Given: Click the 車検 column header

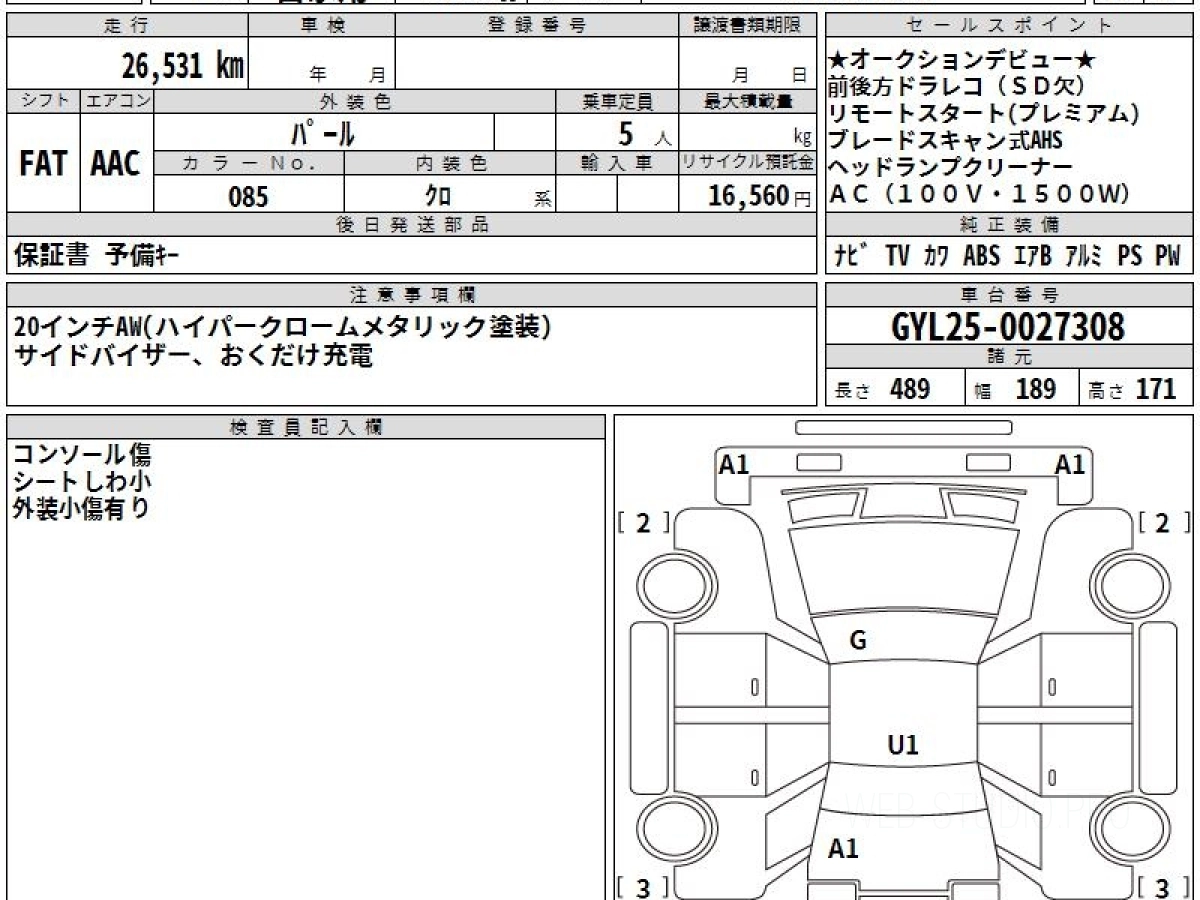Looking at the screenshot, I should point(321,26).
